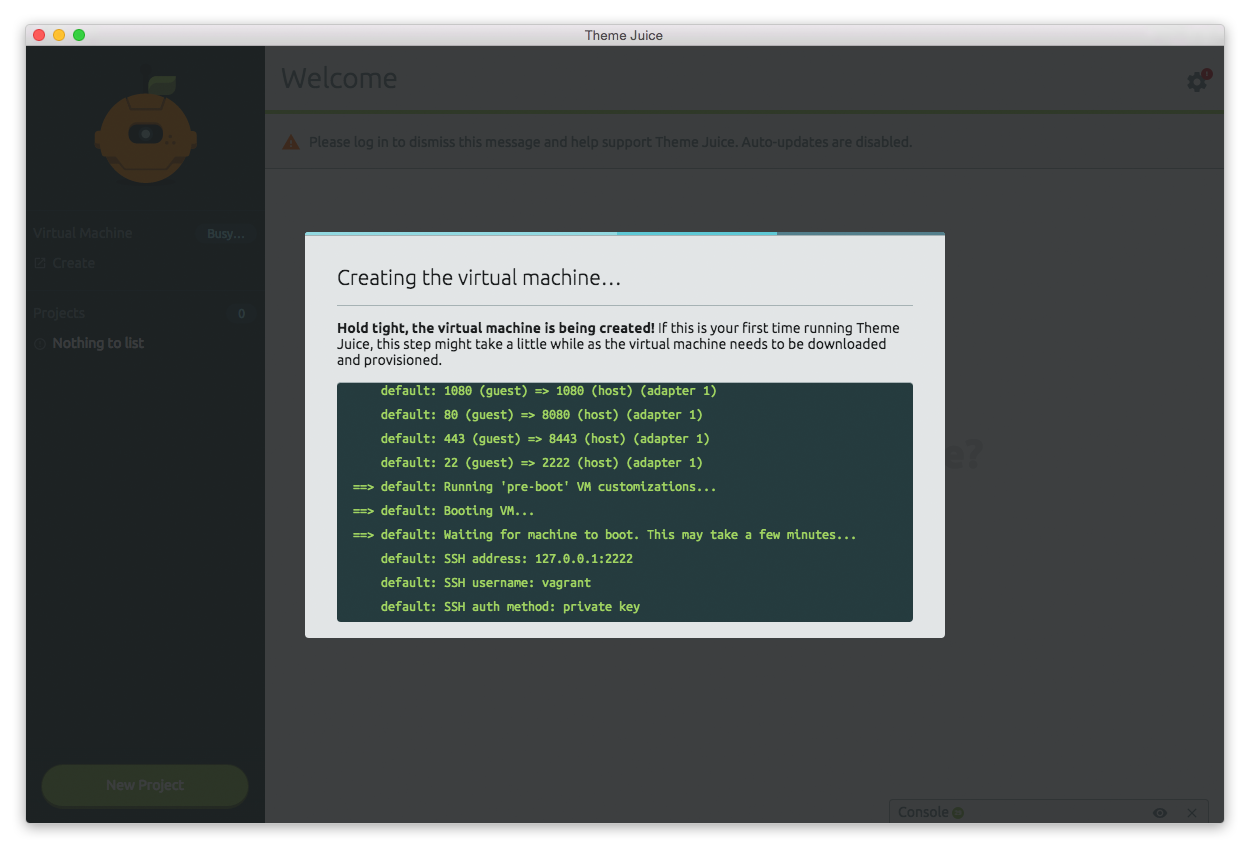This screenshot has width=1250, height=850.
Task: Click the 'Waiting for machine to boot' log line
Action: pyautogui.click(x=605, y=535)
